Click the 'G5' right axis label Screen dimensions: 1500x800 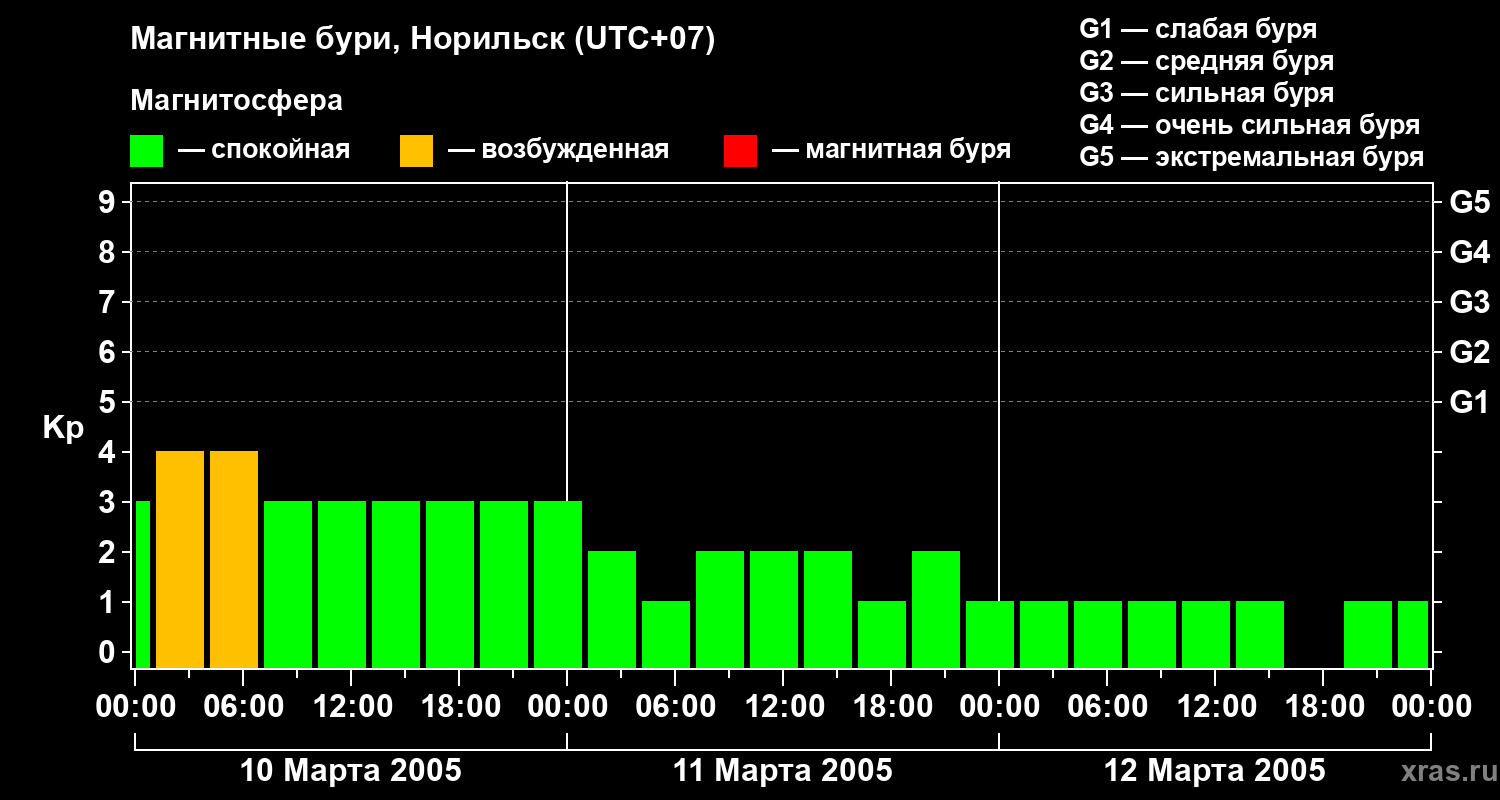click(1469, 202)
